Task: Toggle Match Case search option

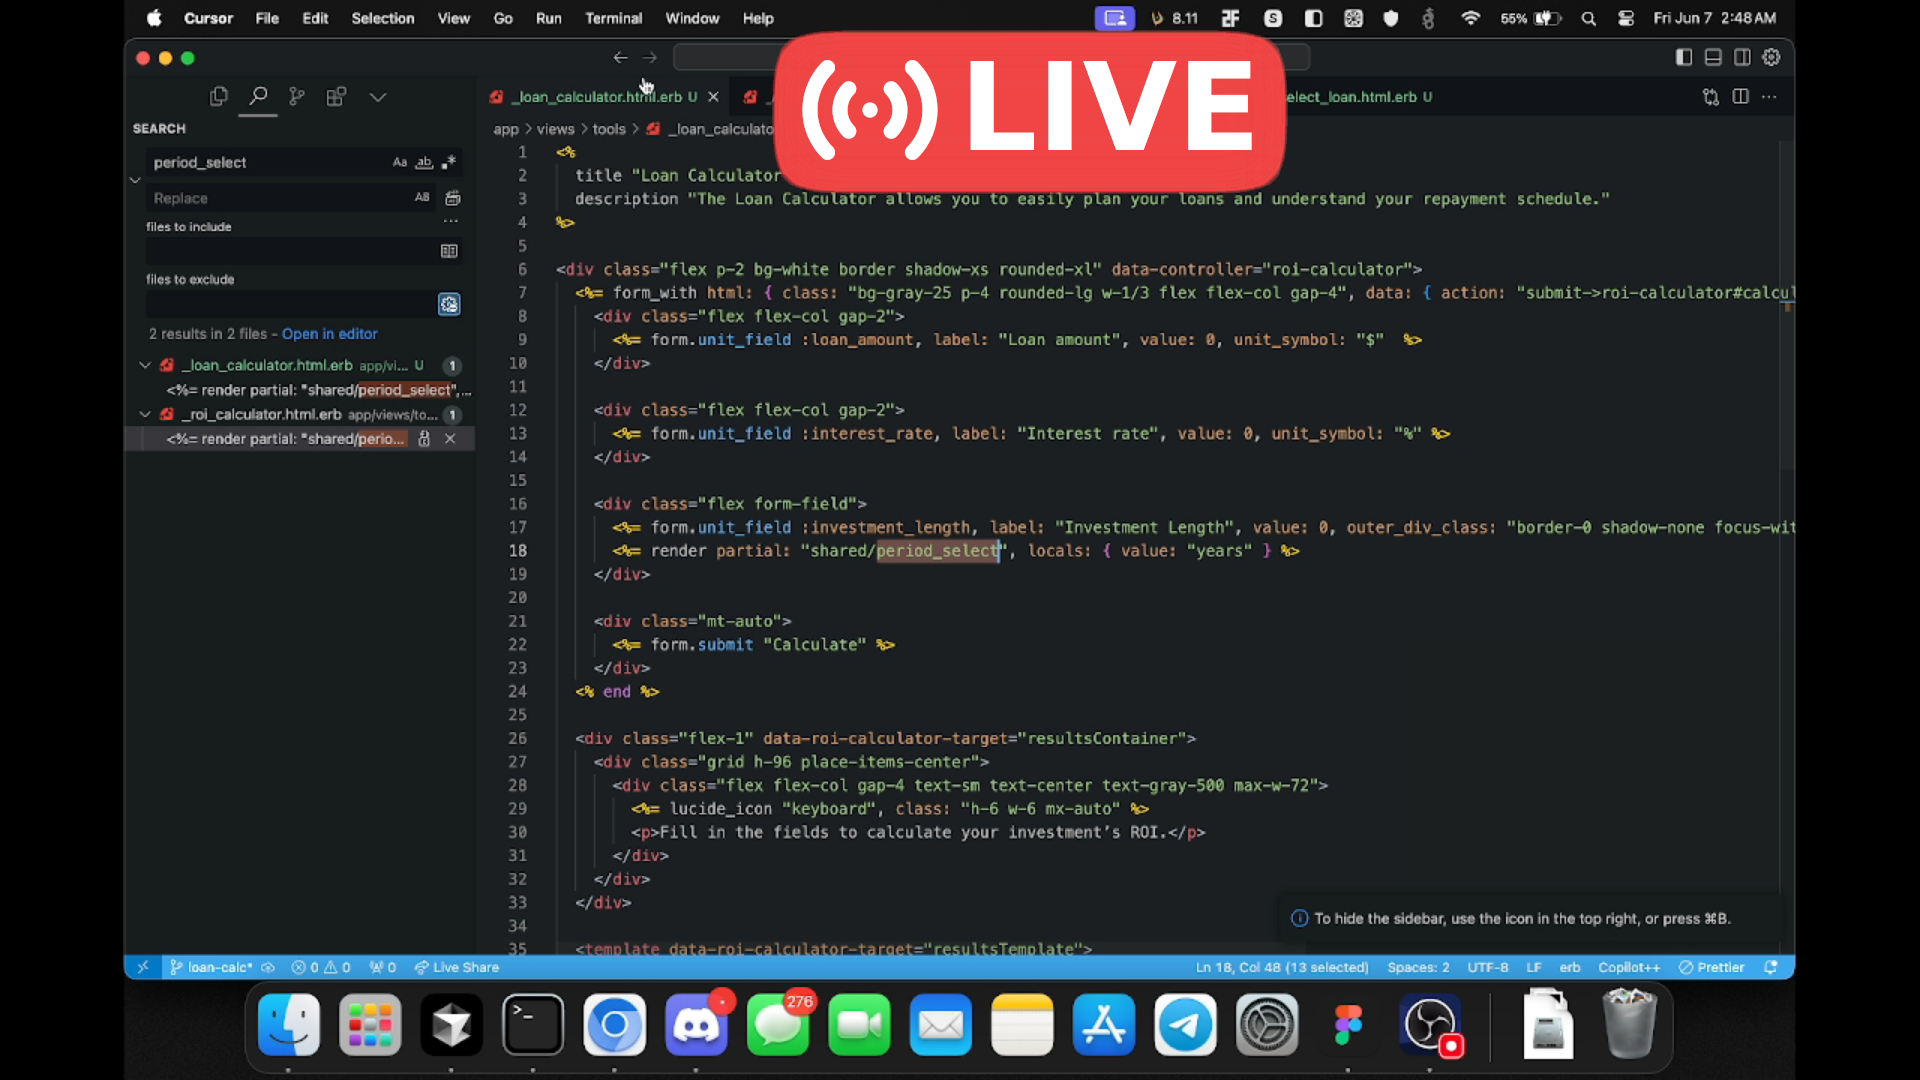Action: pyautogui.click(x=400, y=162)
